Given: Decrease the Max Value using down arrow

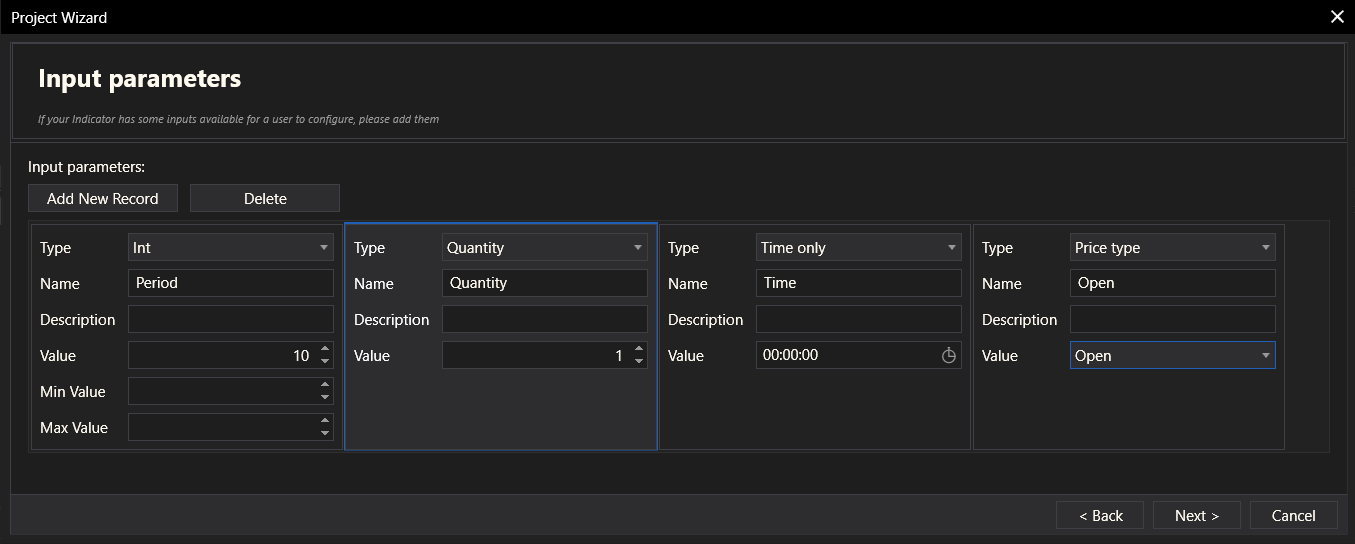Looking at the screenshot, I should tap(325, 433).
